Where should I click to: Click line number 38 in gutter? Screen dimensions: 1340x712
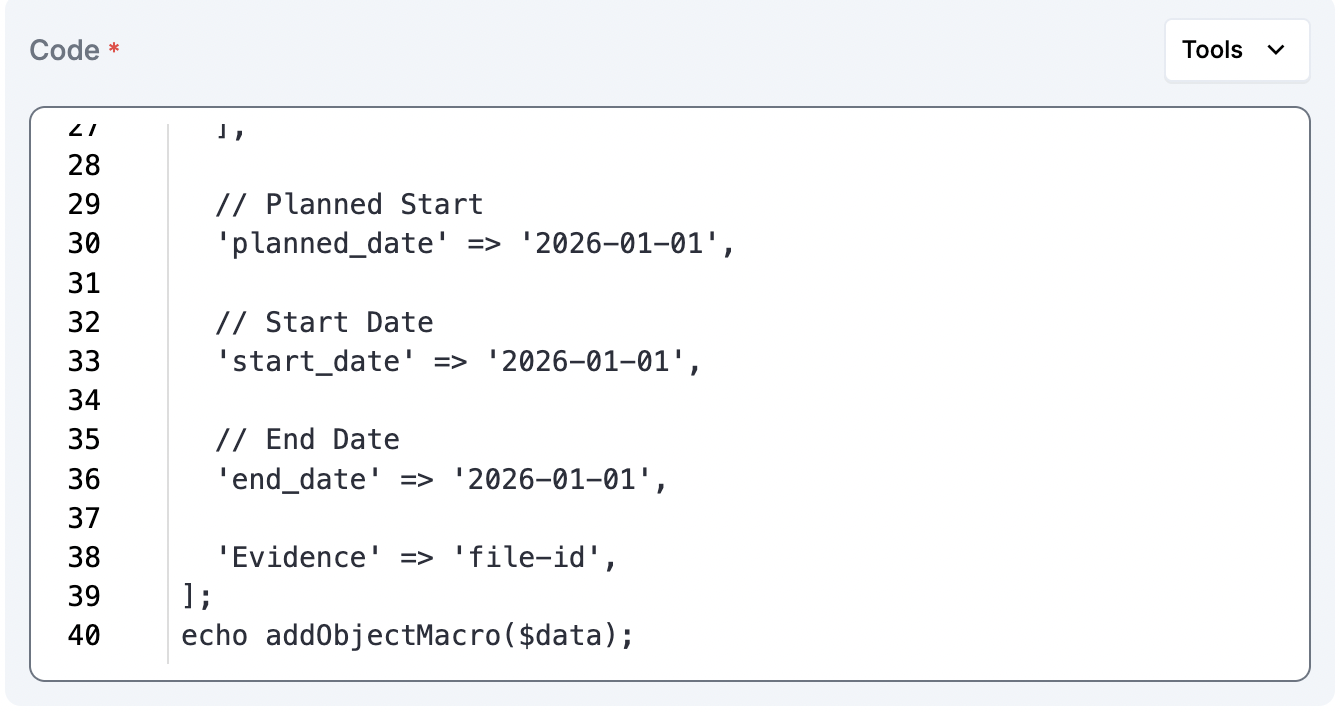[x=84, y=557]
